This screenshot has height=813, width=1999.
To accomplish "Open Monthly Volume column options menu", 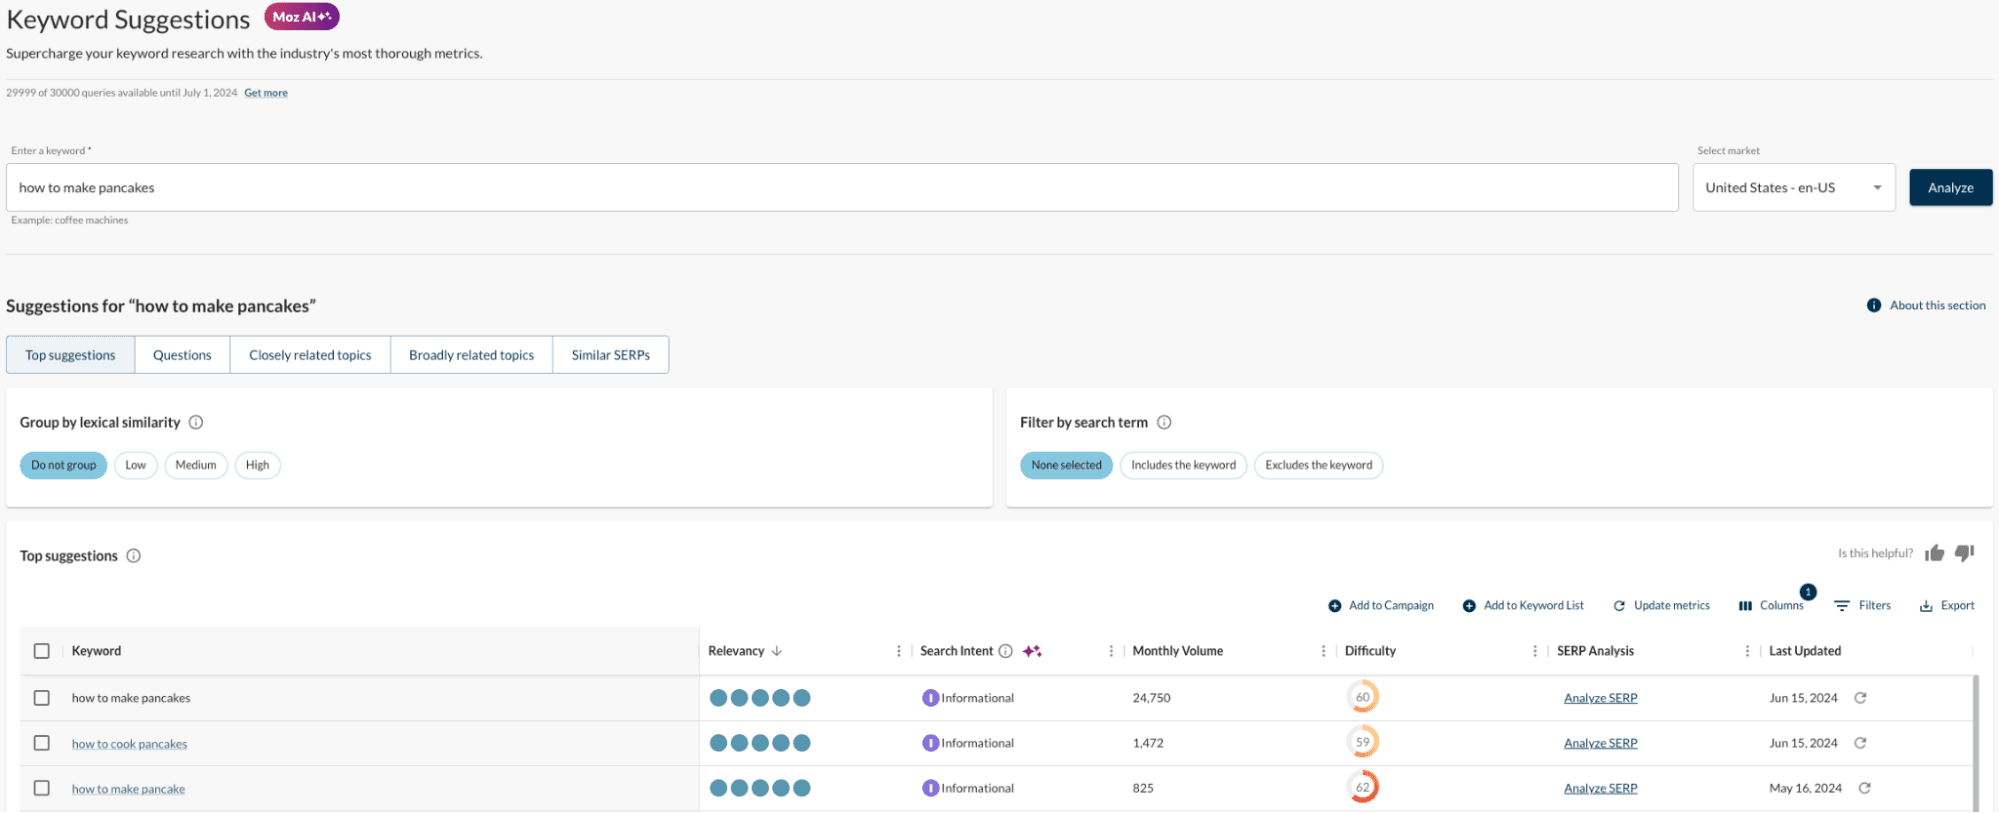I will click(x=1323, y=651).
